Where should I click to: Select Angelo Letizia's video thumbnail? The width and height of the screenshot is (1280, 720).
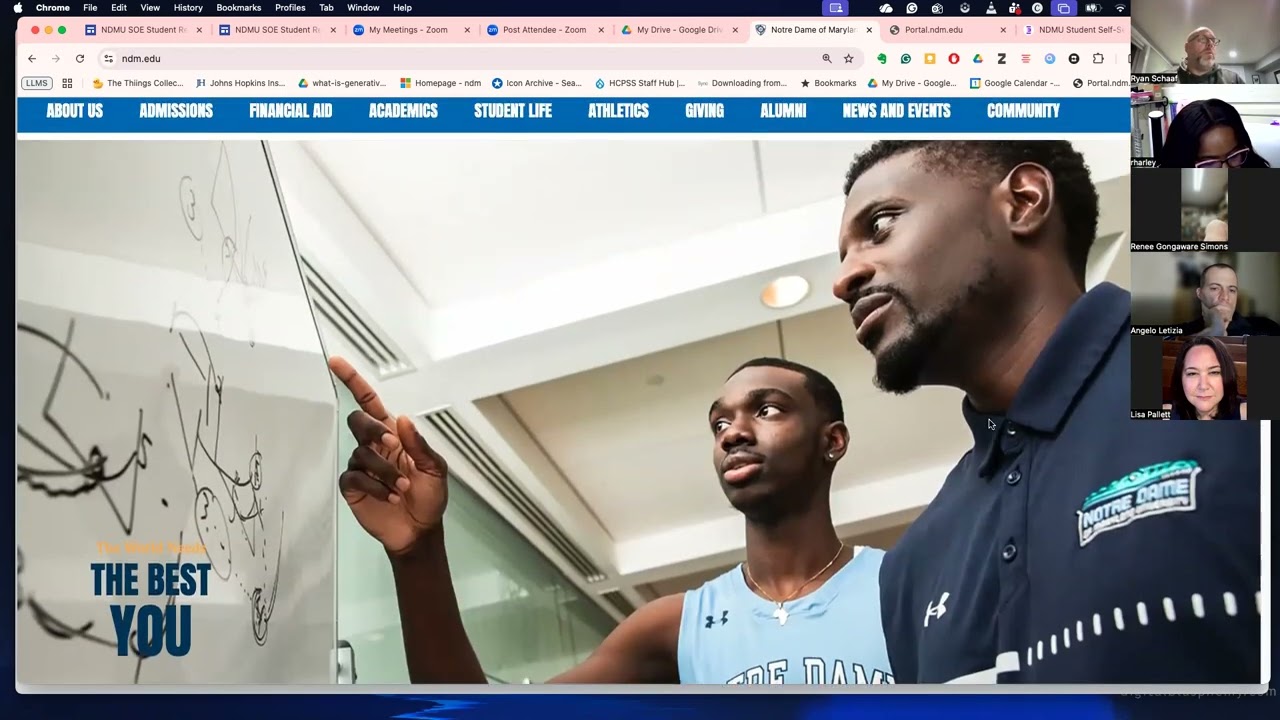[x=1206, y=294]
